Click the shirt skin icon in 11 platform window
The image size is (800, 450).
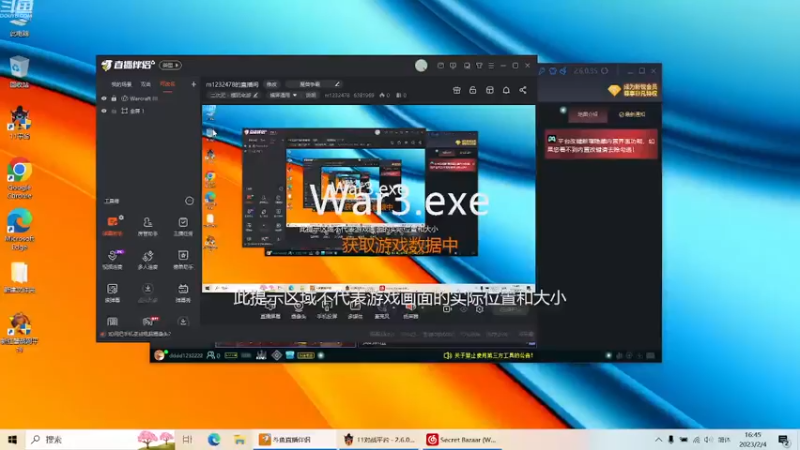pos(553,71)
